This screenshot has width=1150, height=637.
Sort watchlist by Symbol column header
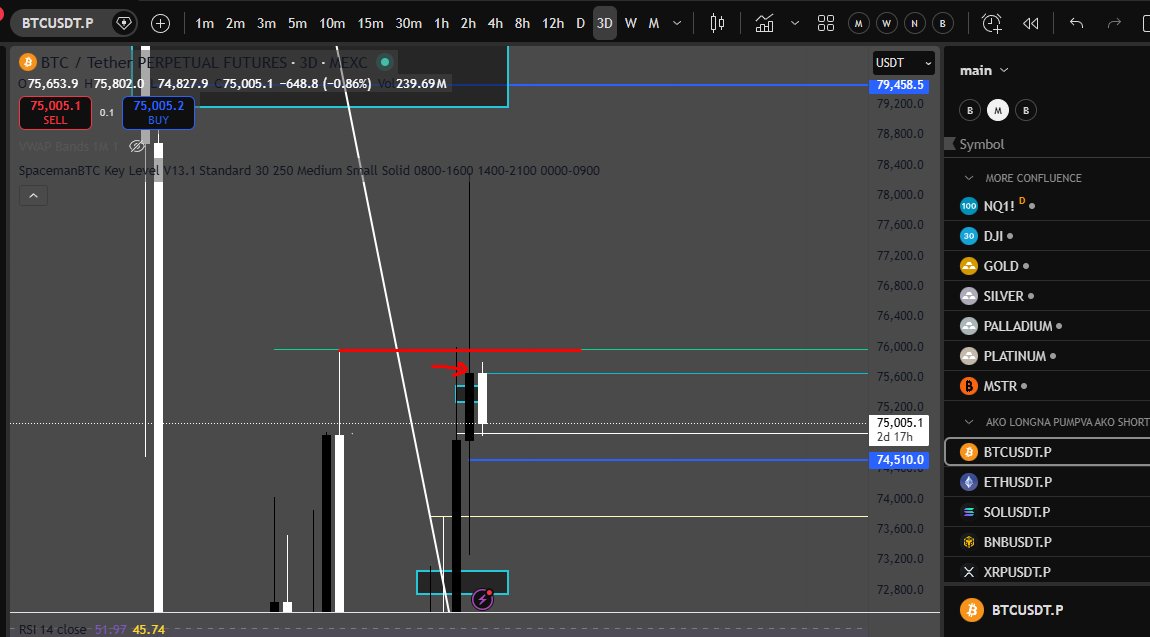click(x=981, y=144)
